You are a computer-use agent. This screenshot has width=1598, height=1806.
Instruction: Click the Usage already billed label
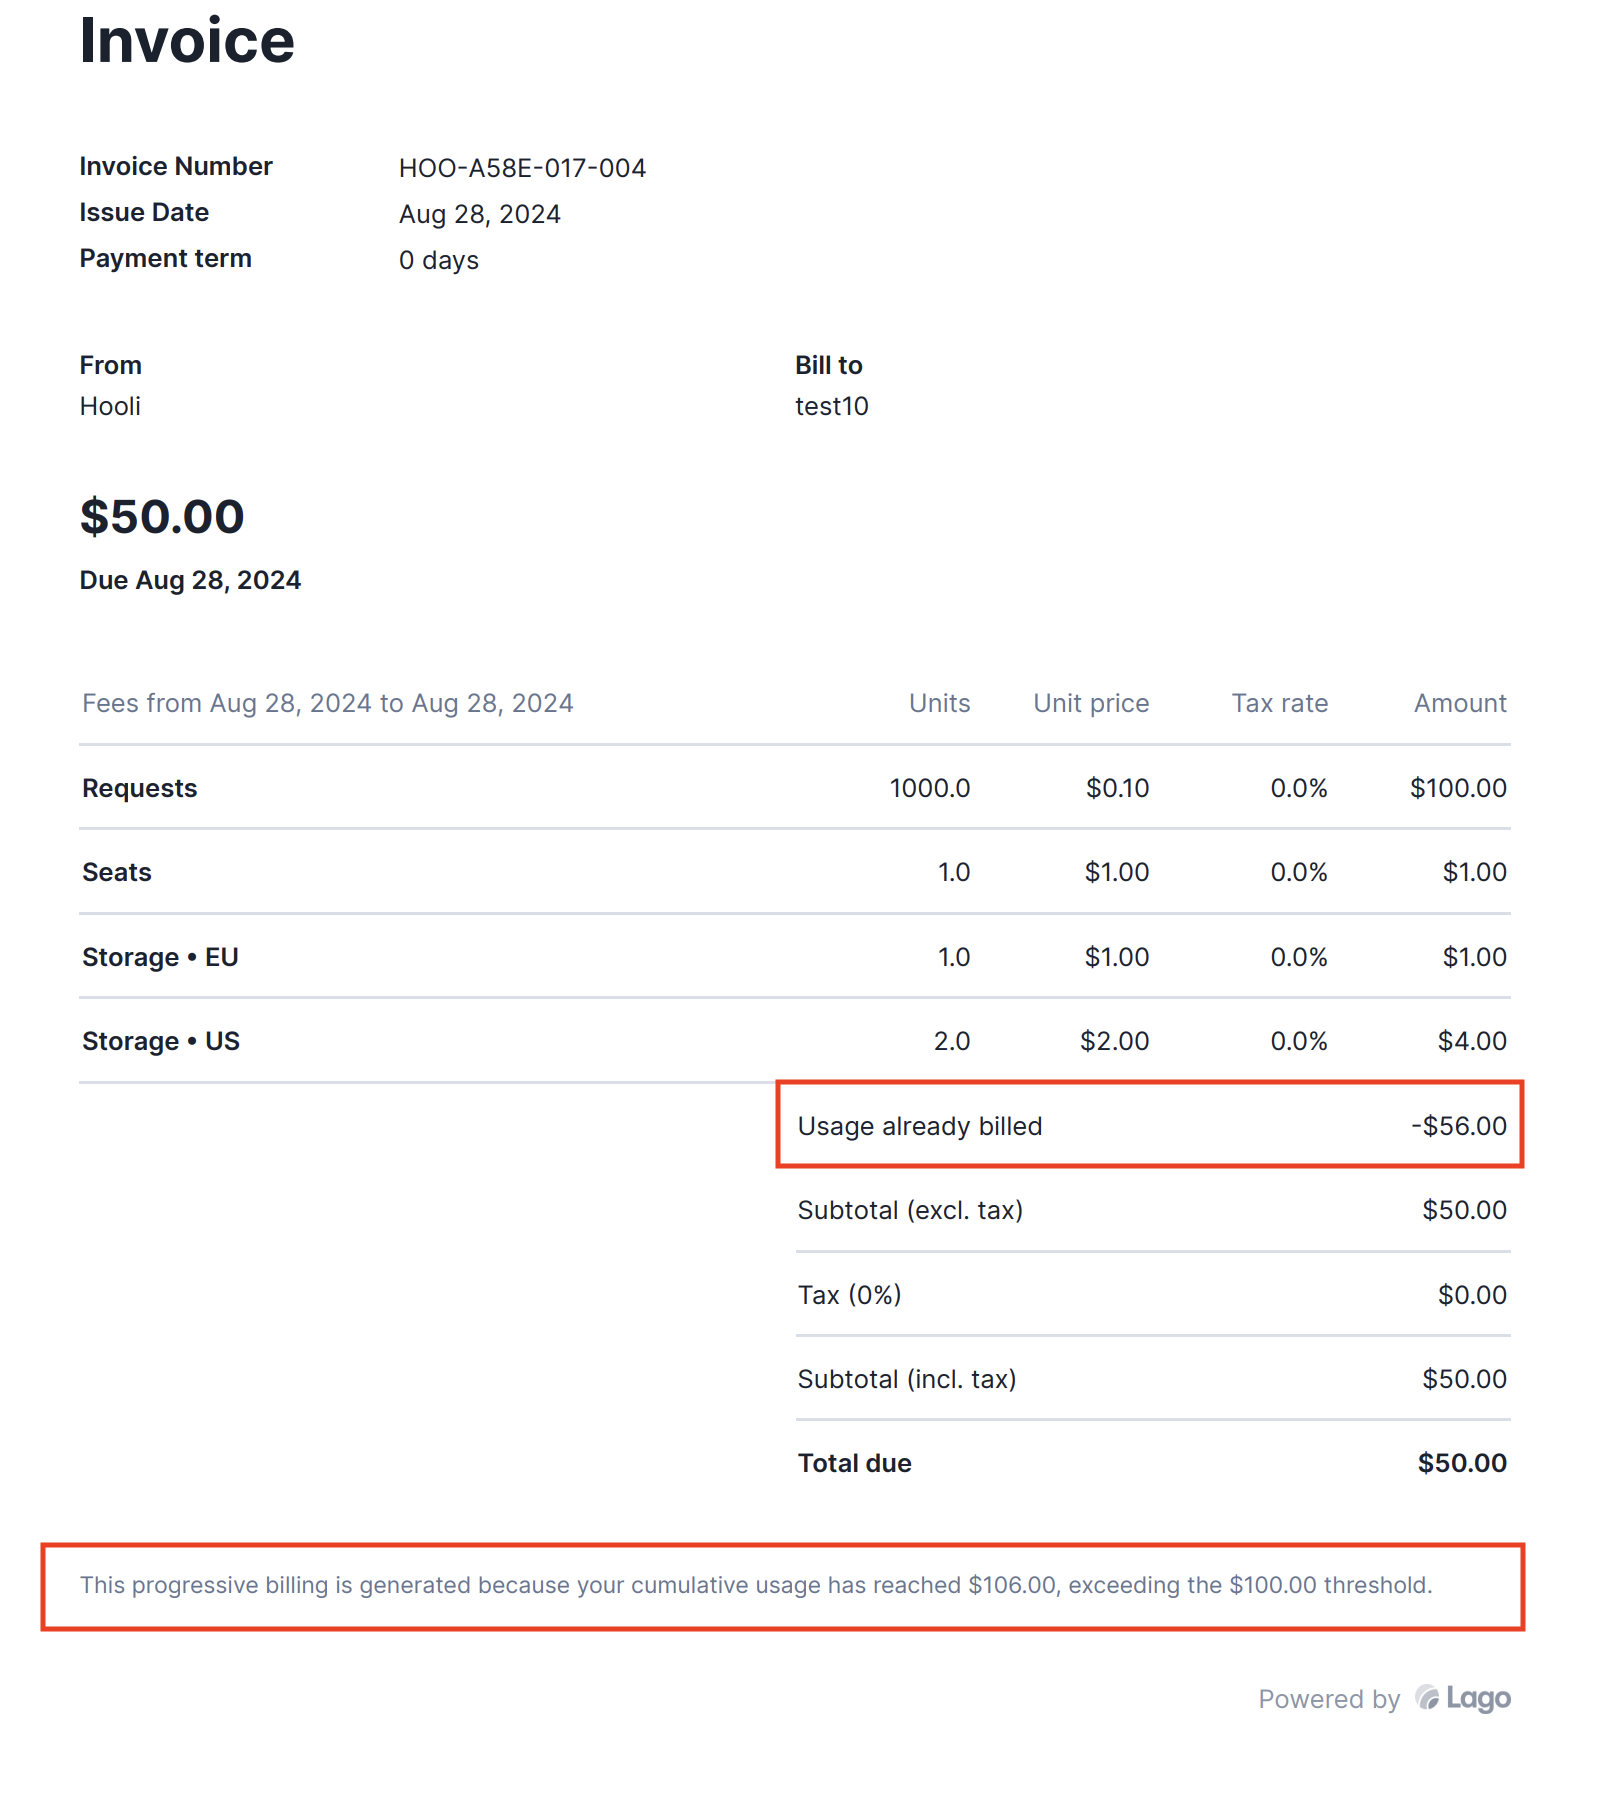(920, 1126)
